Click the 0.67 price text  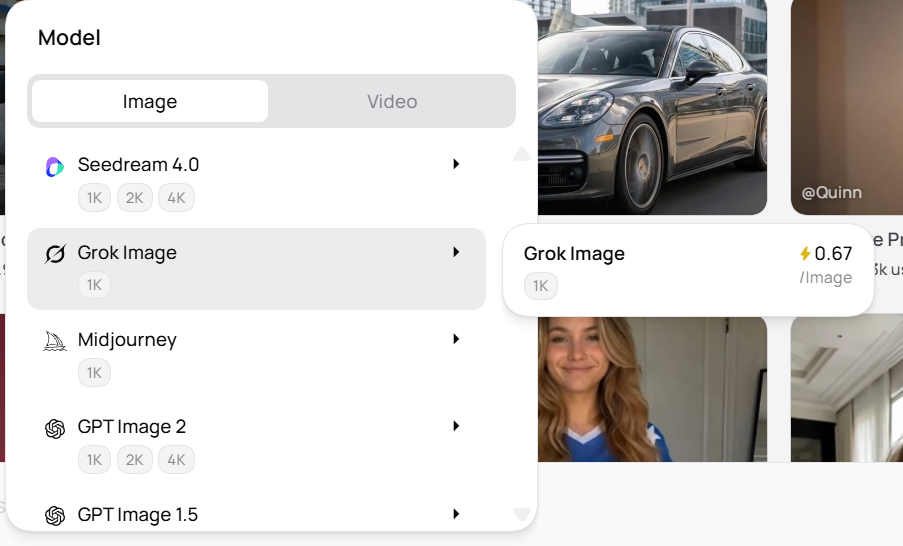tap(833, 253)
